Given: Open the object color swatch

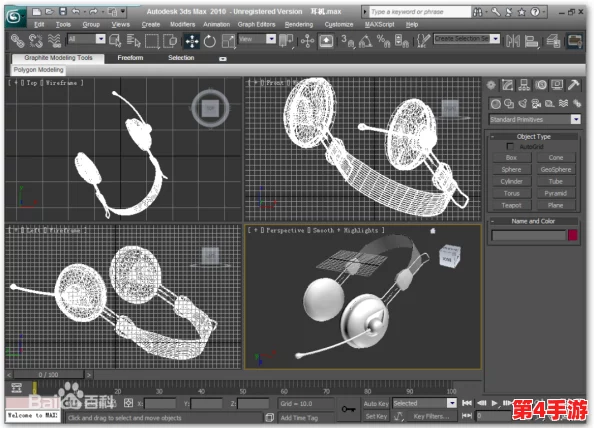Looking at the screenshot, I should coord(572,235).
